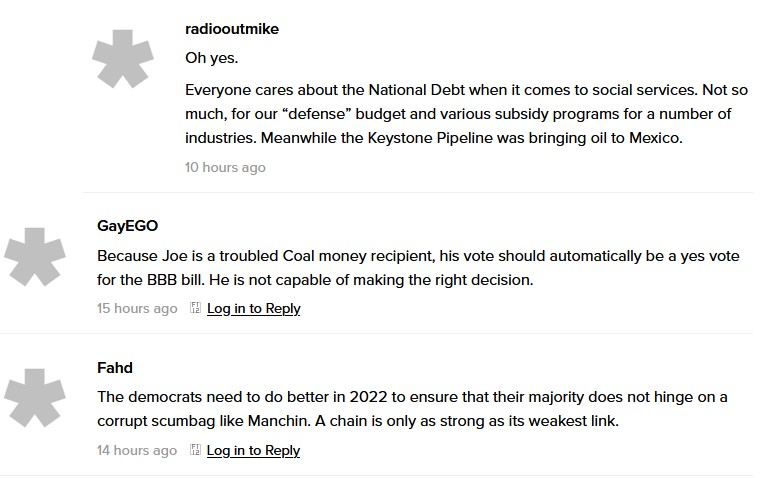Click radiooutmike's asterisk avatar icon
This screenshot has height=478, width=773.
(123, 59)
